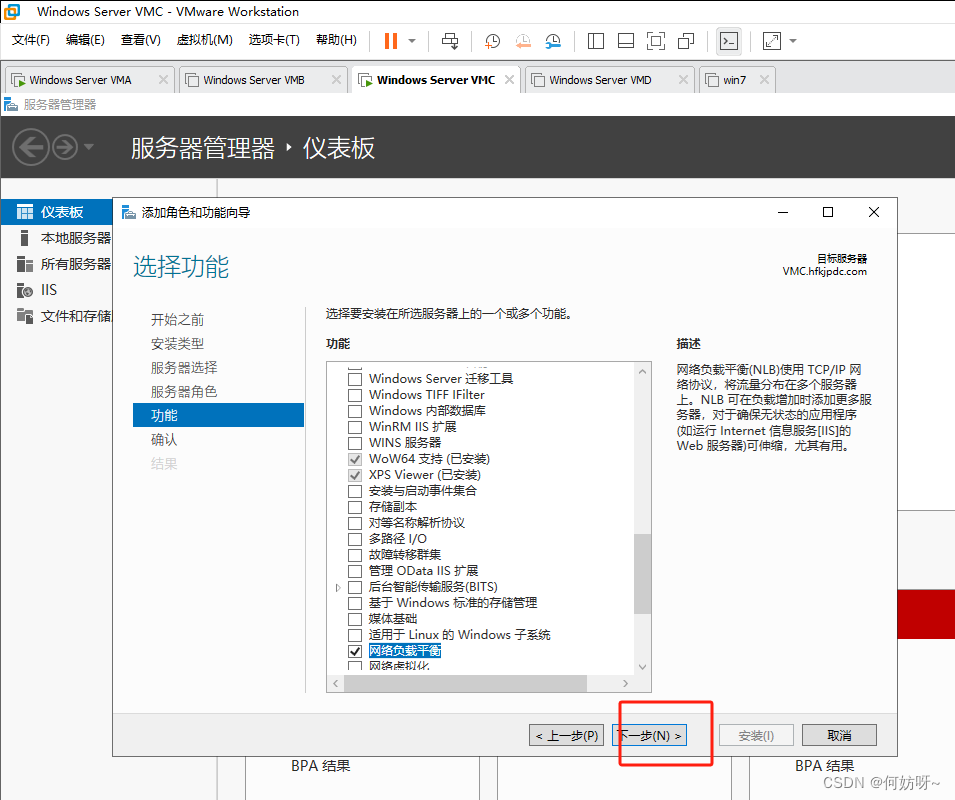
Task: Click the console view terminal icon
Action: click(729, 41)
